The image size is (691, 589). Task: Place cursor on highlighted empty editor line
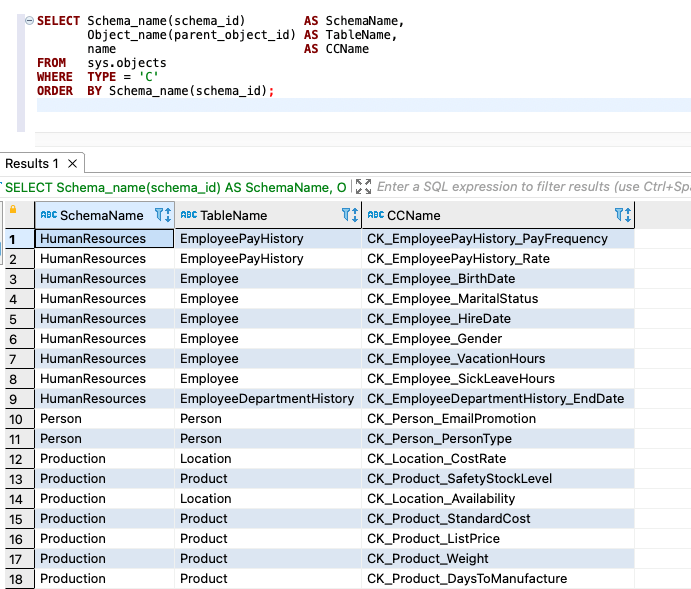pos(364,105)
